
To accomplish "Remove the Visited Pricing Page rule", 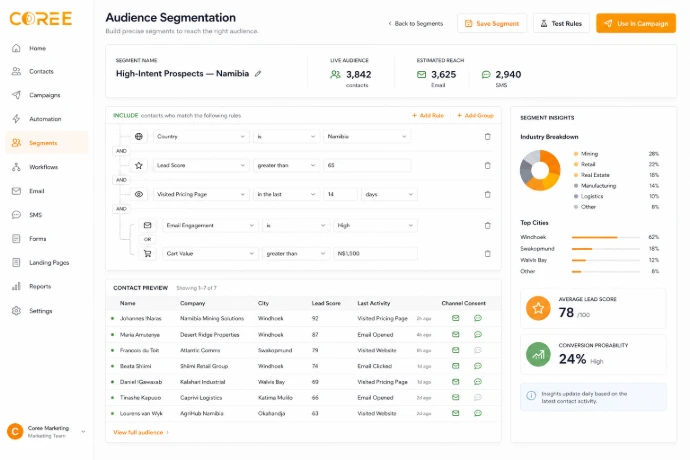I will point(487,194).
